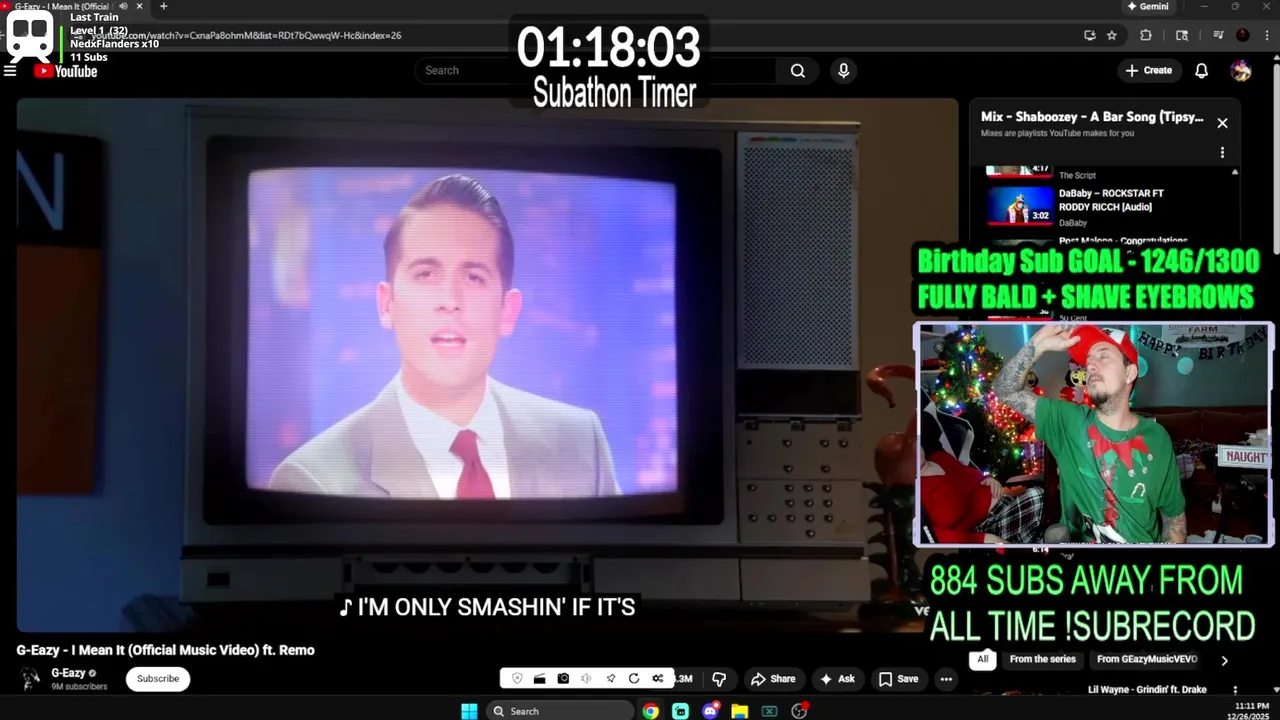Click the browser address bar URL
Image resolution: width=1280 pixels, height=720 pixels.
(248, 35)
